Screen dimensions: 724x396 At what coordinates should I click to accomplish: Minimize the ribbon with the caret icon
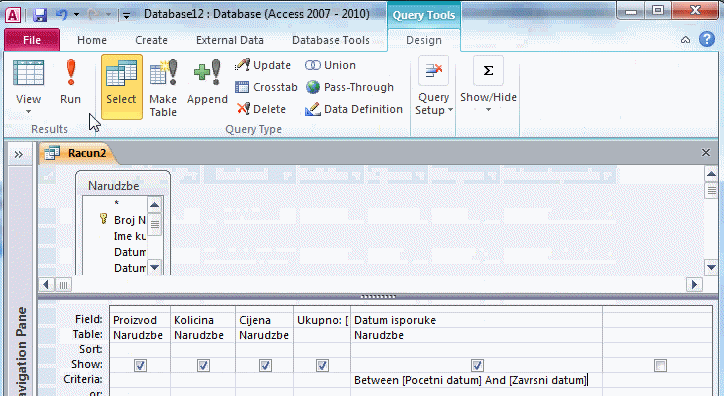pyautogui.click(x=686, y=40)
